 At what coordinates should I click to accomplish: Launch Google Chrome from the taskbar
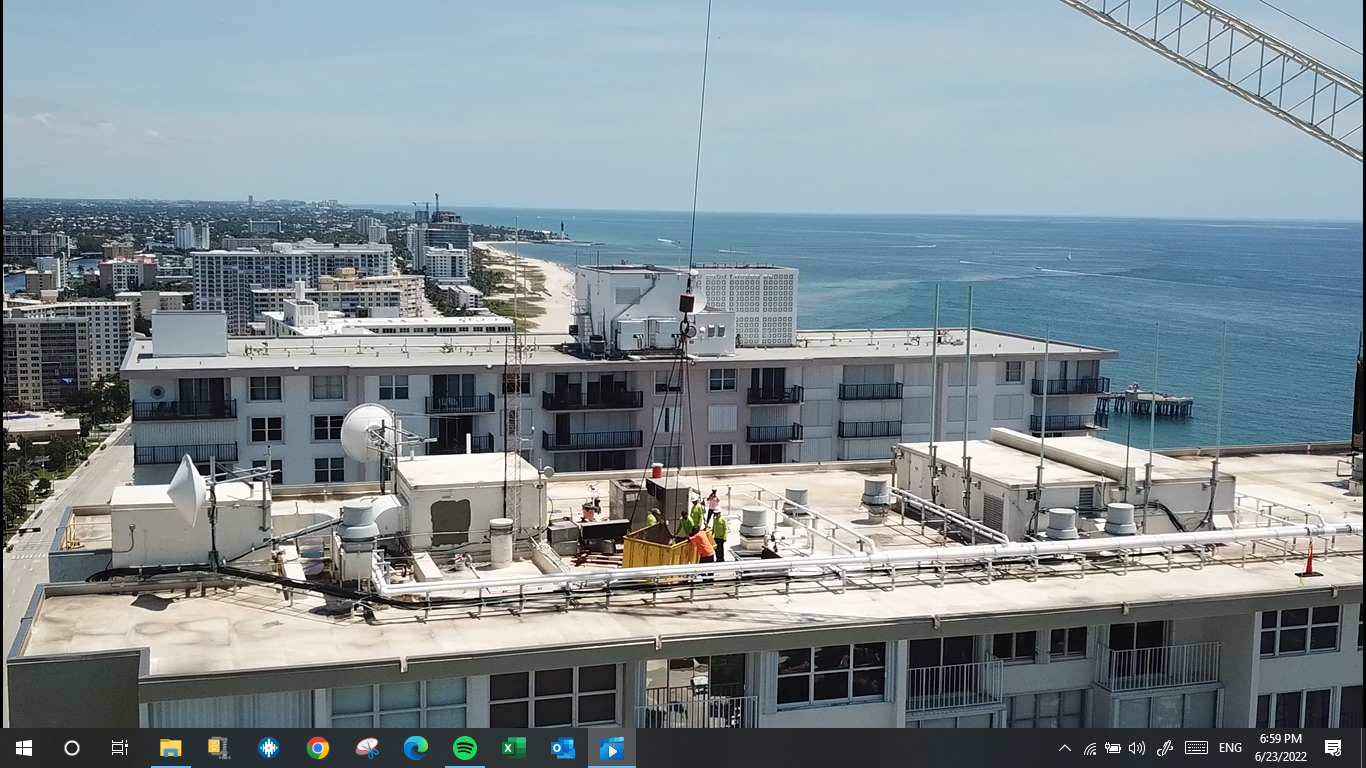(x=318, y=748)
